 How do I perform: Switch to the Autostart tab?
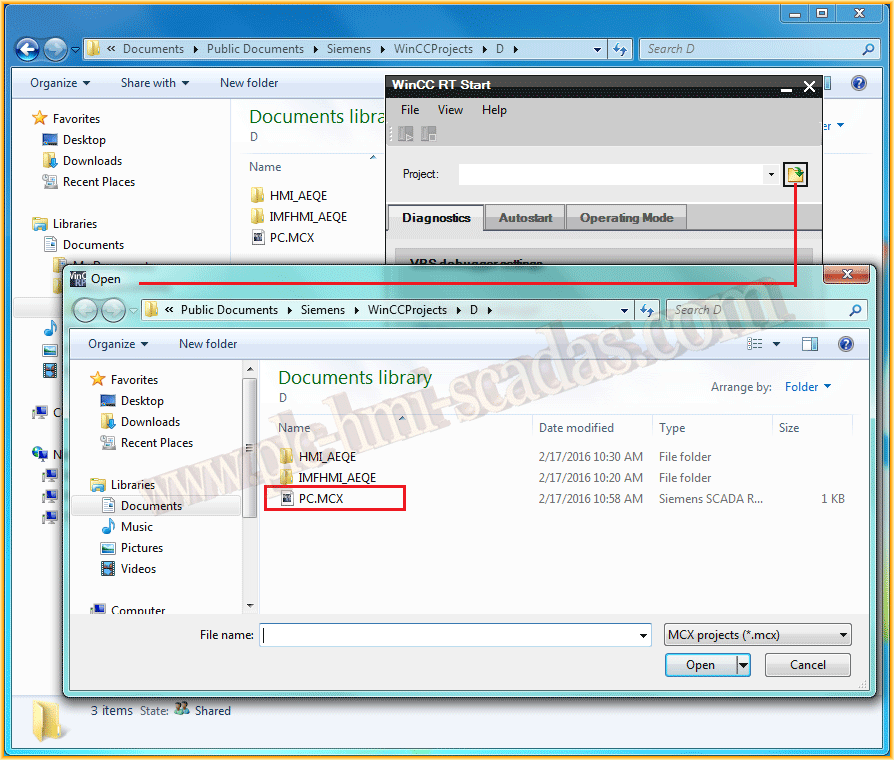point(525,218)
